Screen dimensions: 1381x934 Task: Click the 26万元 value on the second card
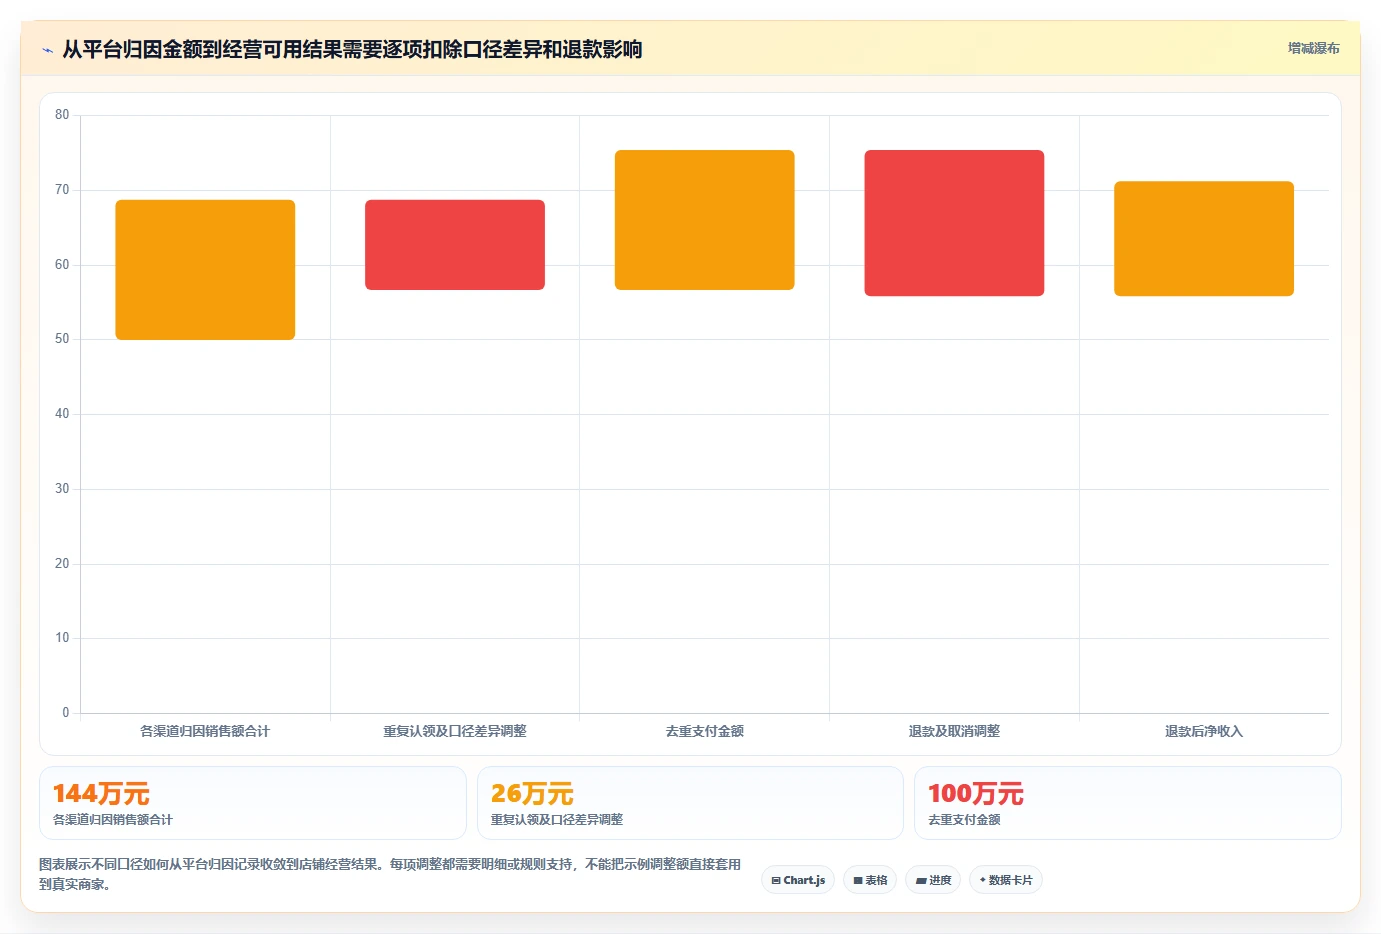point(532,794)
